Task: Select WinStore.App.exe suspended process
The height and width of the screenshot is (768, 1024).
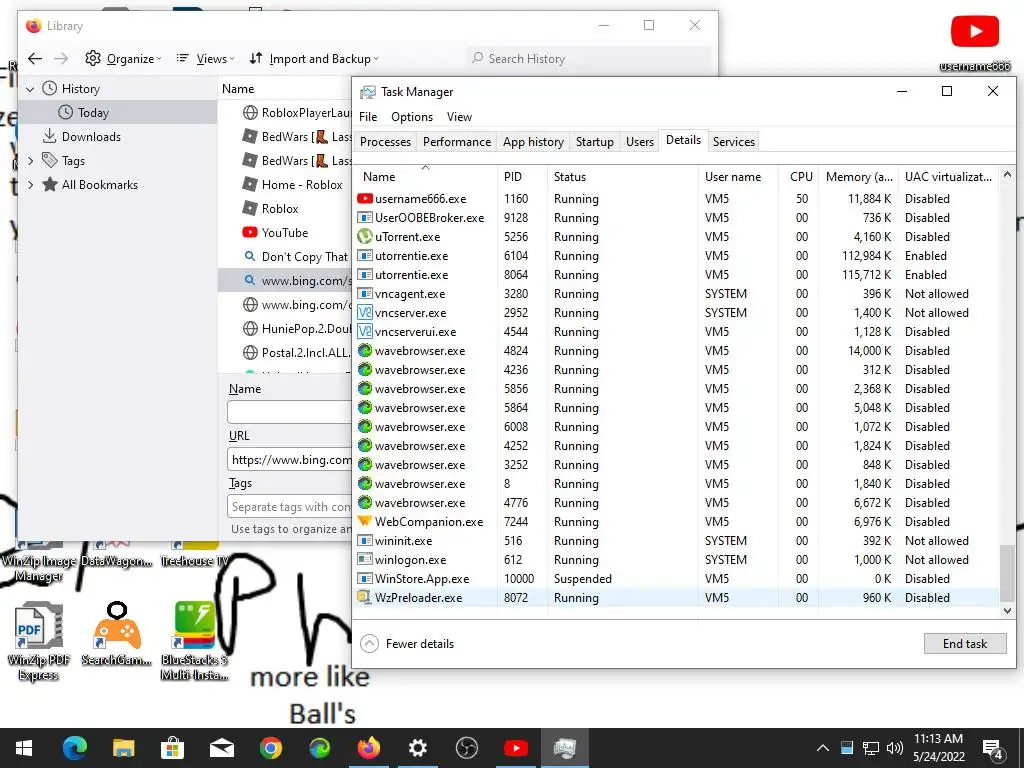Action: tap(676, 579)
